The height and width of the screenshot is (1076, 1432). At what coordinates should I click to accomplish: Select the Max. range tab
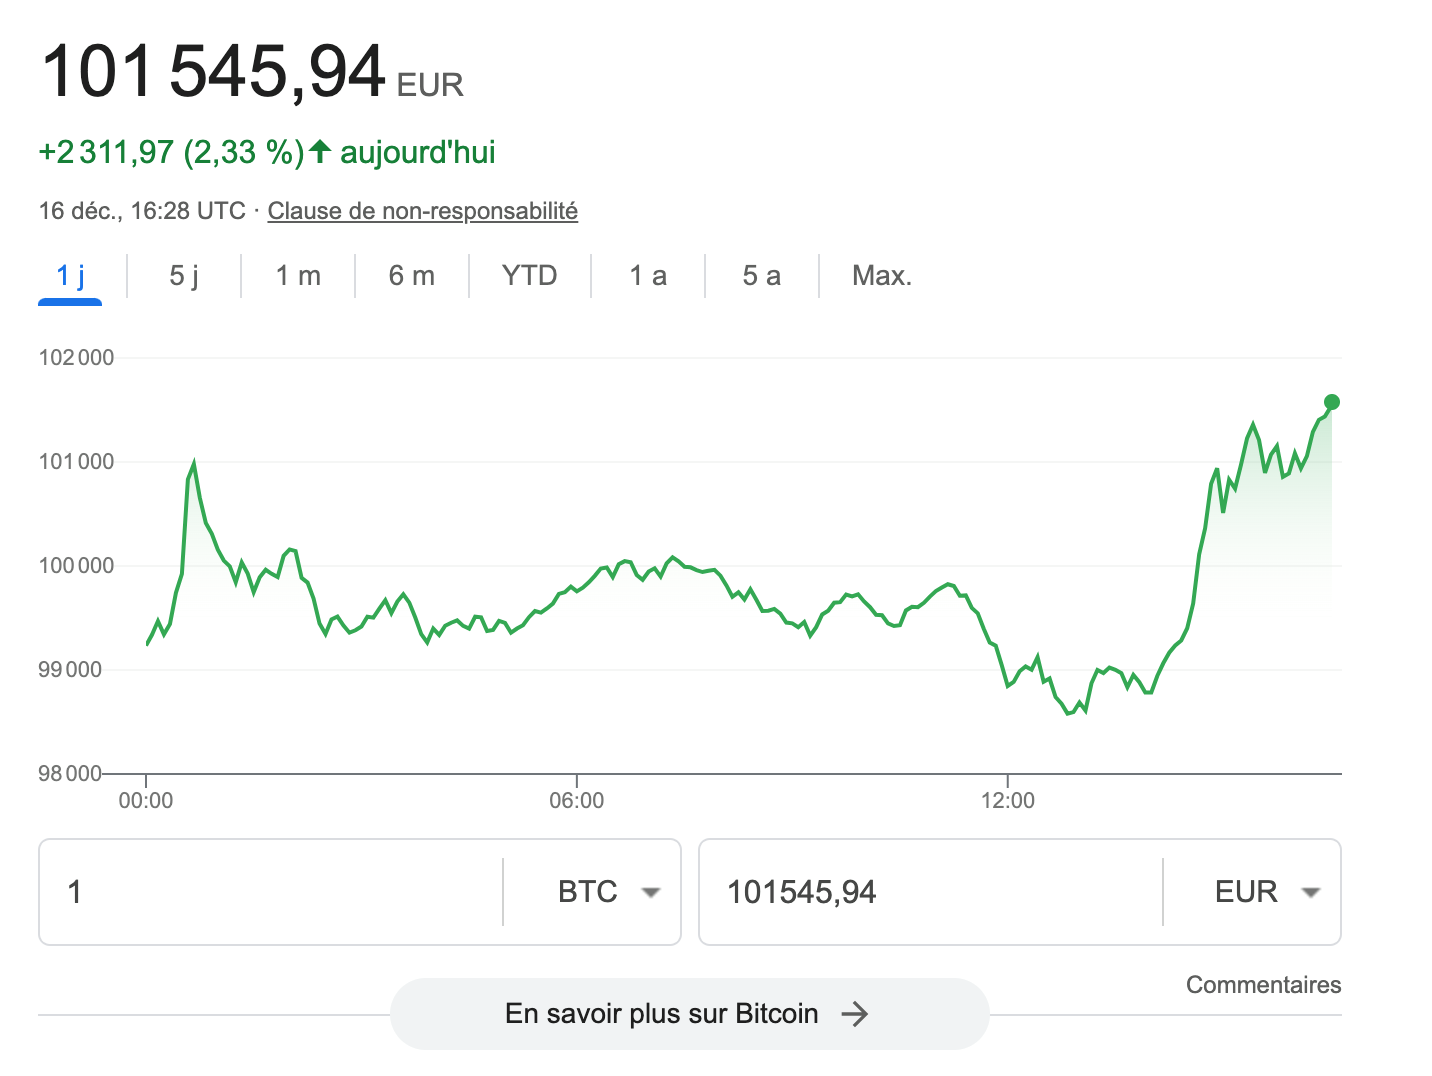(x=881, y=276)
